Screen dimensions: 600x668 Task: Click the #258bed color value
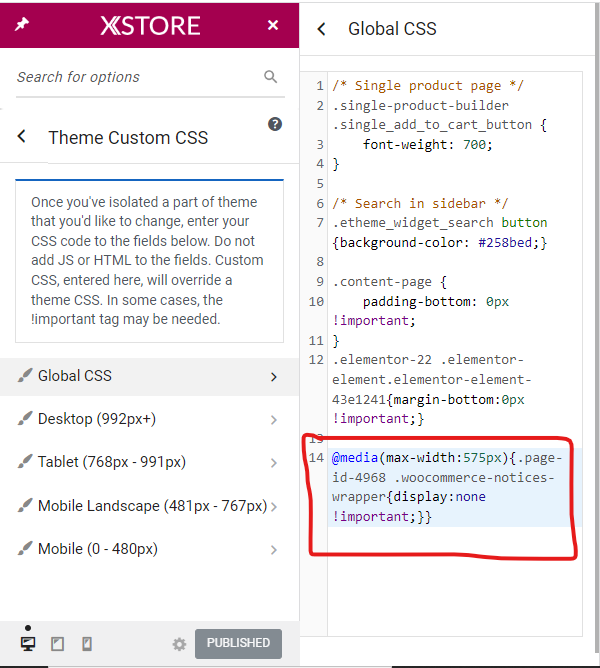click(x=505, y=243)
